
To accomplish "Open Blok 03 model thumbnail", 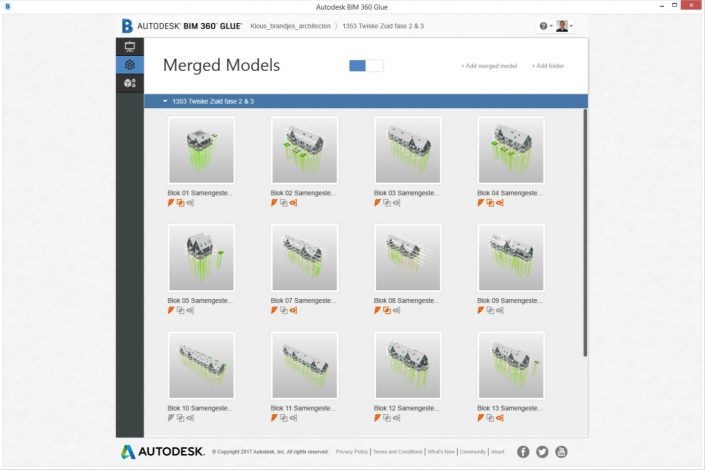I will click(408, 150).
